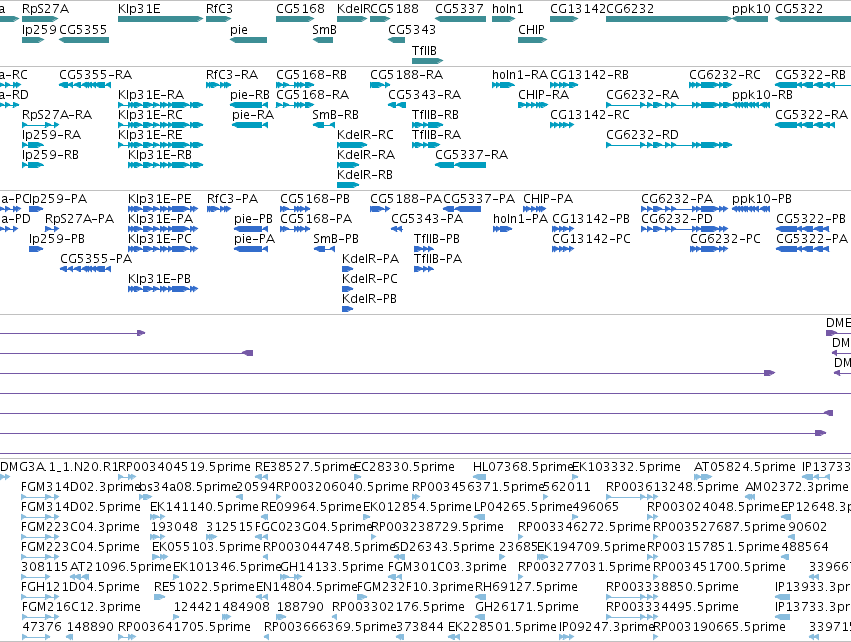Select transcript Klp31E-RC label
The width and height of the screenshot is (851, 642).
pos(150,115)
